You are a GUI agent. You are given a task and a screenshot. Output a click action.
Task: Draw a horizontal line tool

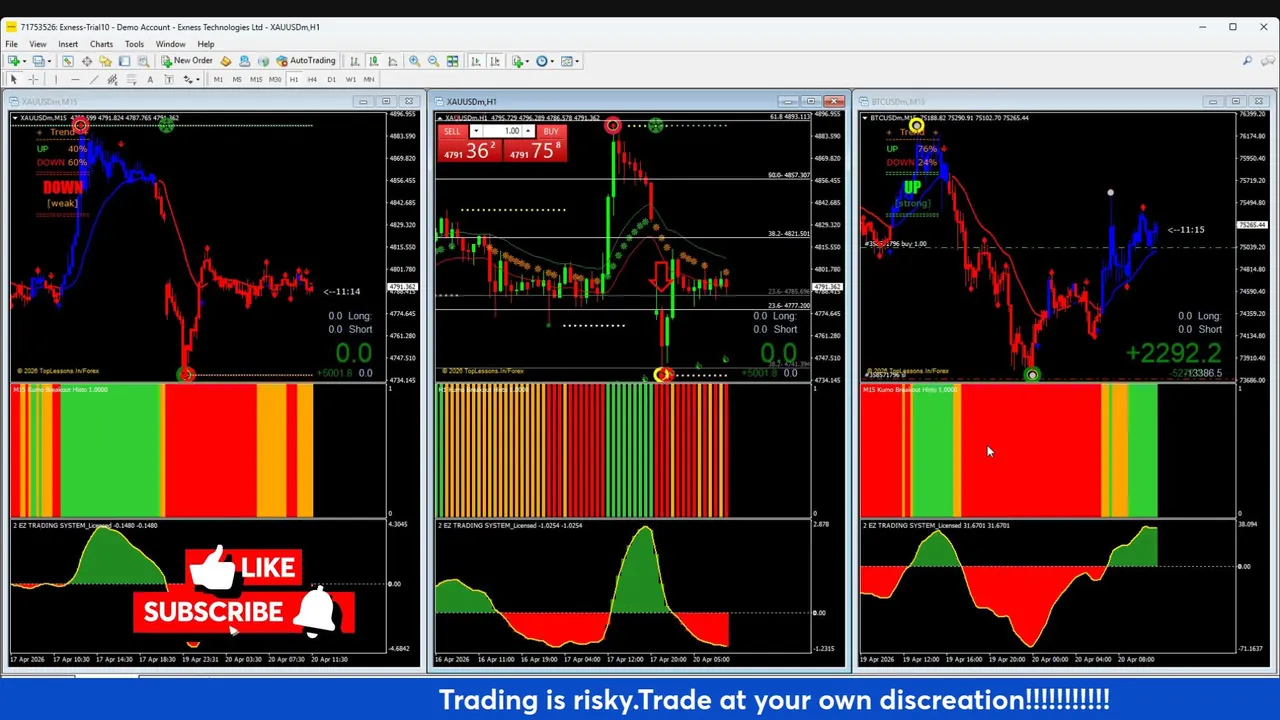[x=75, y=80]
